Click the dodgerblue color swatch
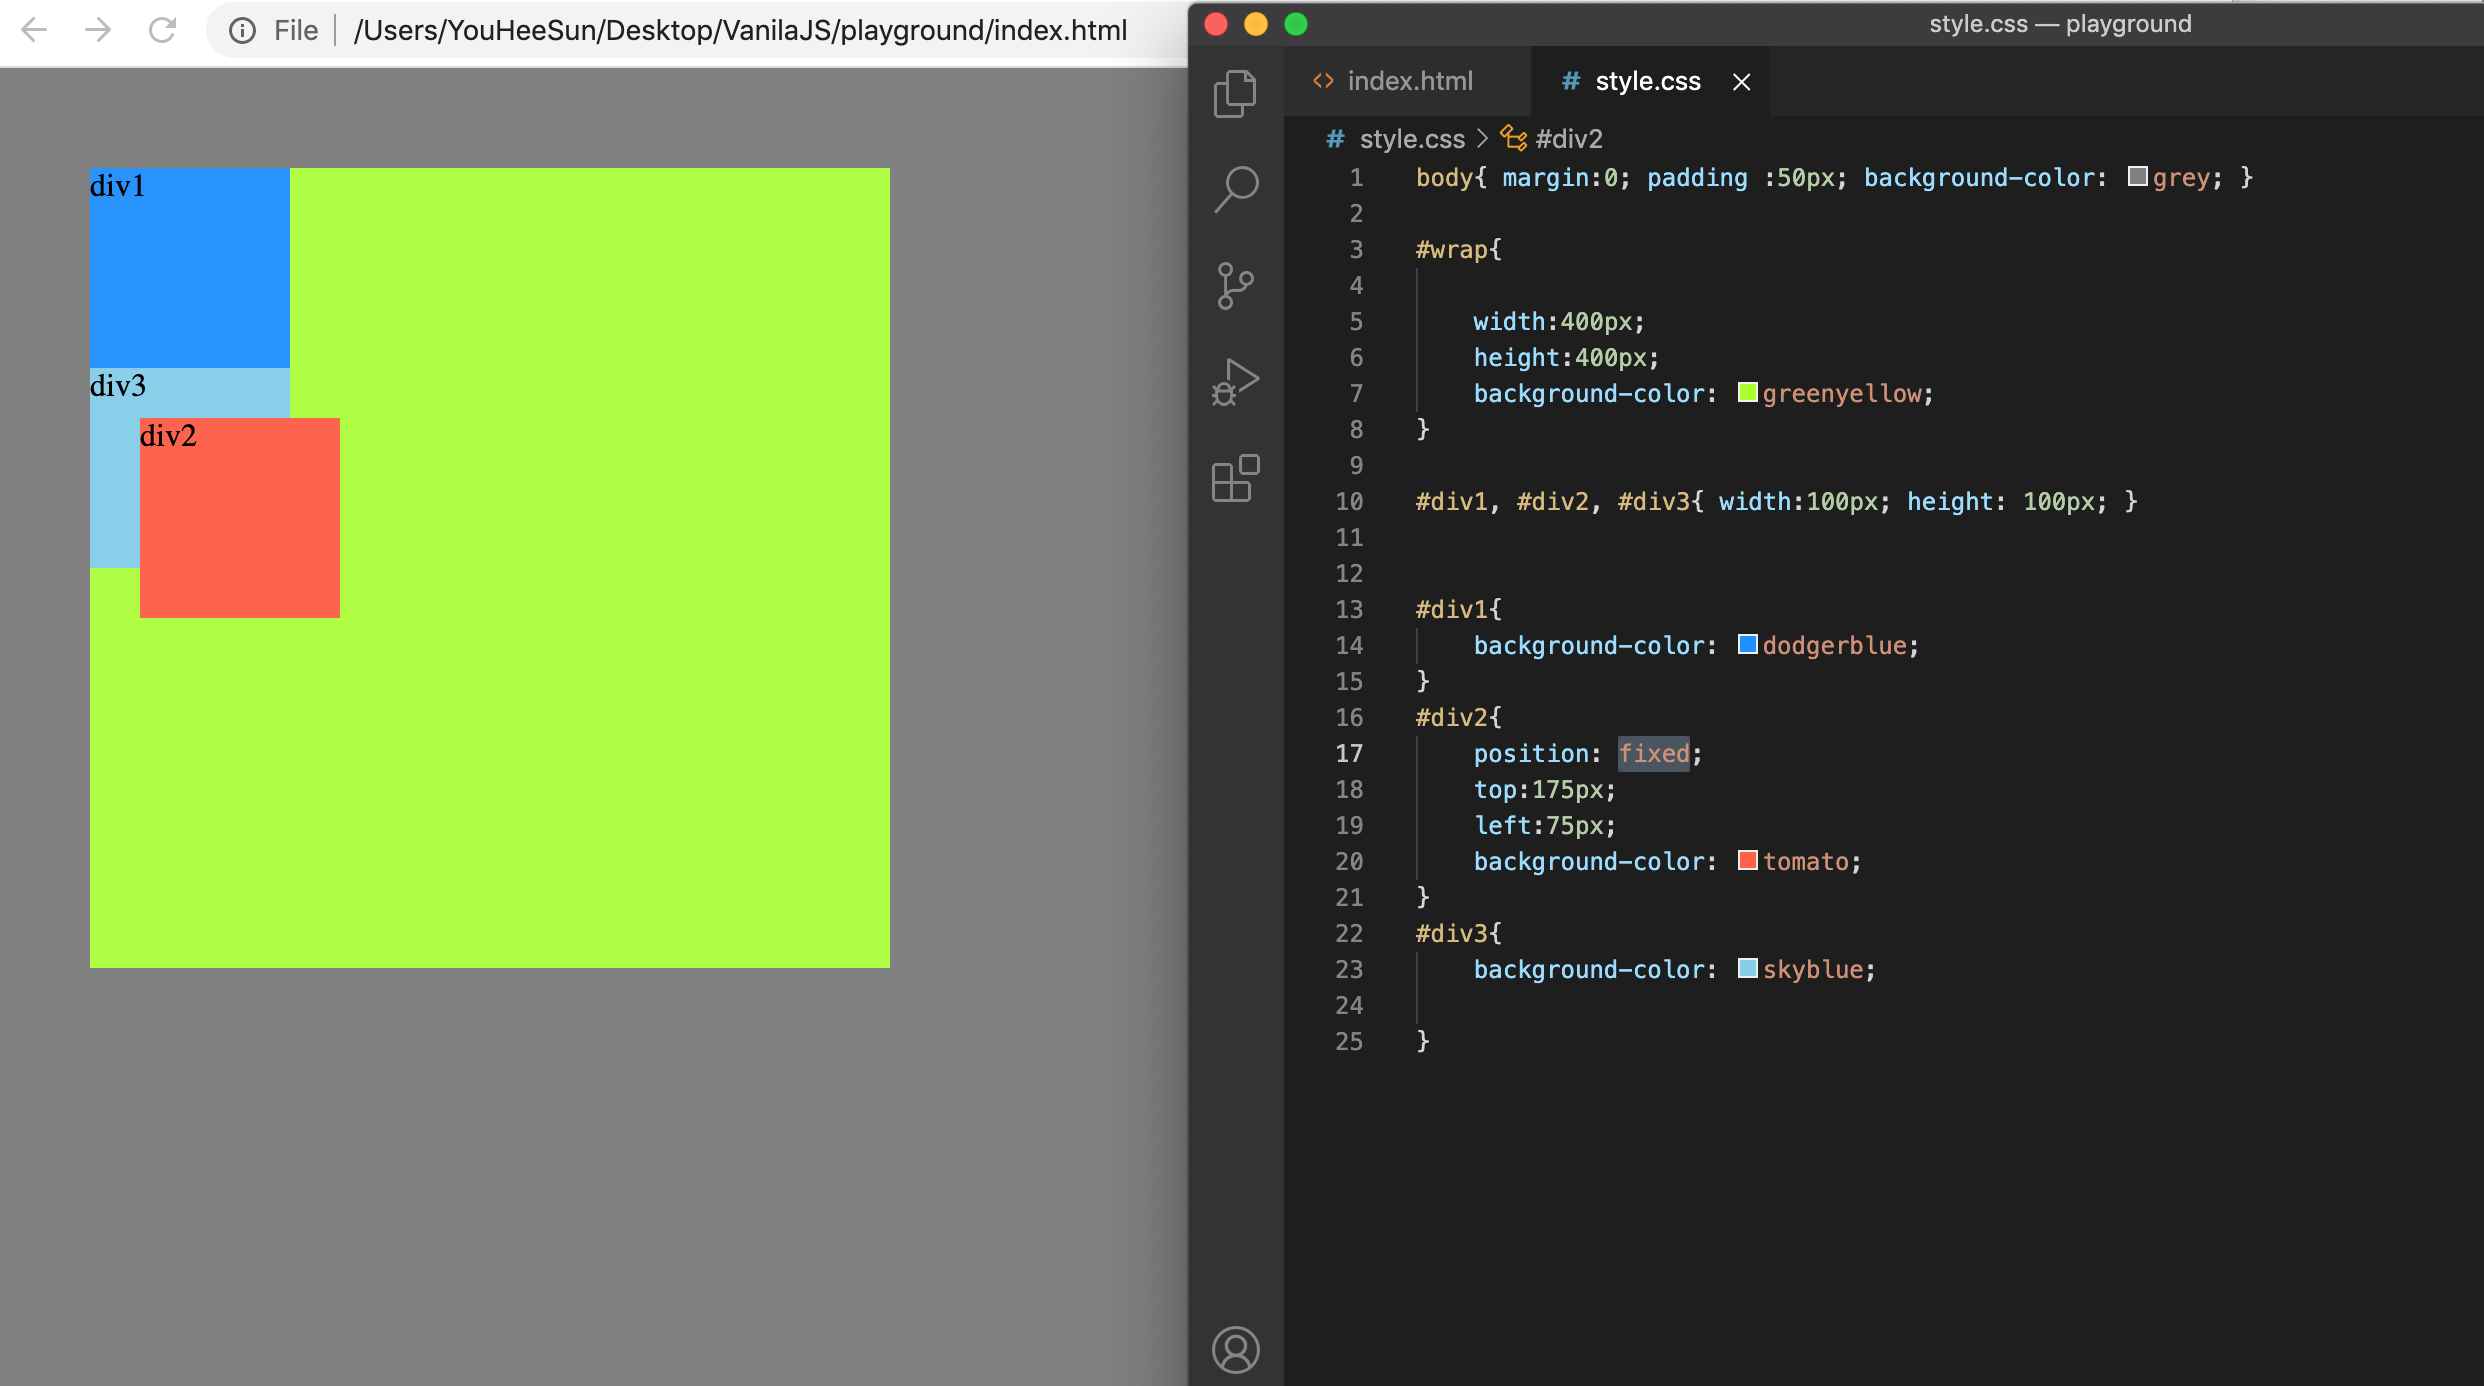 tap(1747, 644)
